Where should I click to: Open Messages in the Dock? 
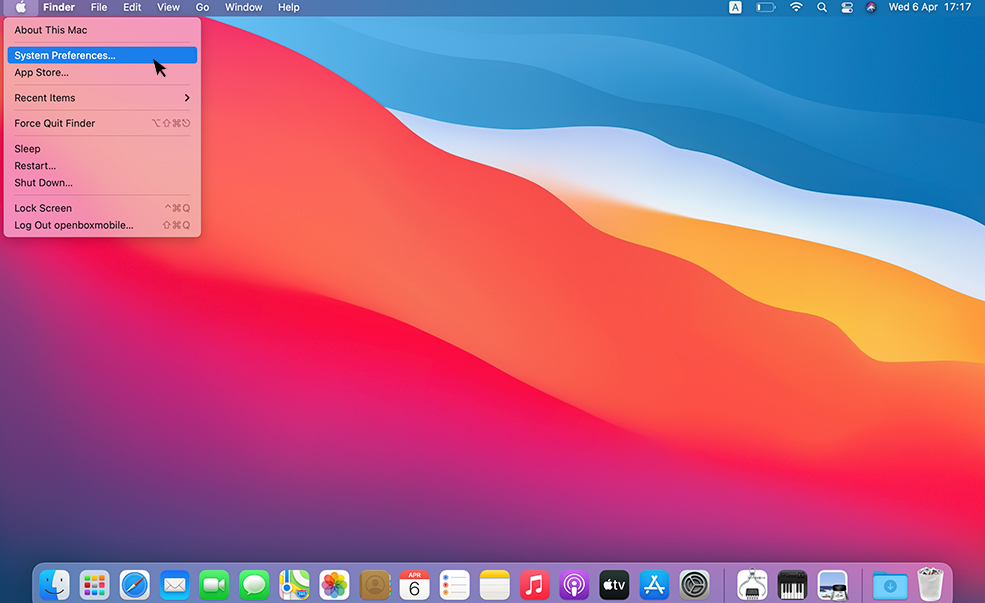pos(254,585)
